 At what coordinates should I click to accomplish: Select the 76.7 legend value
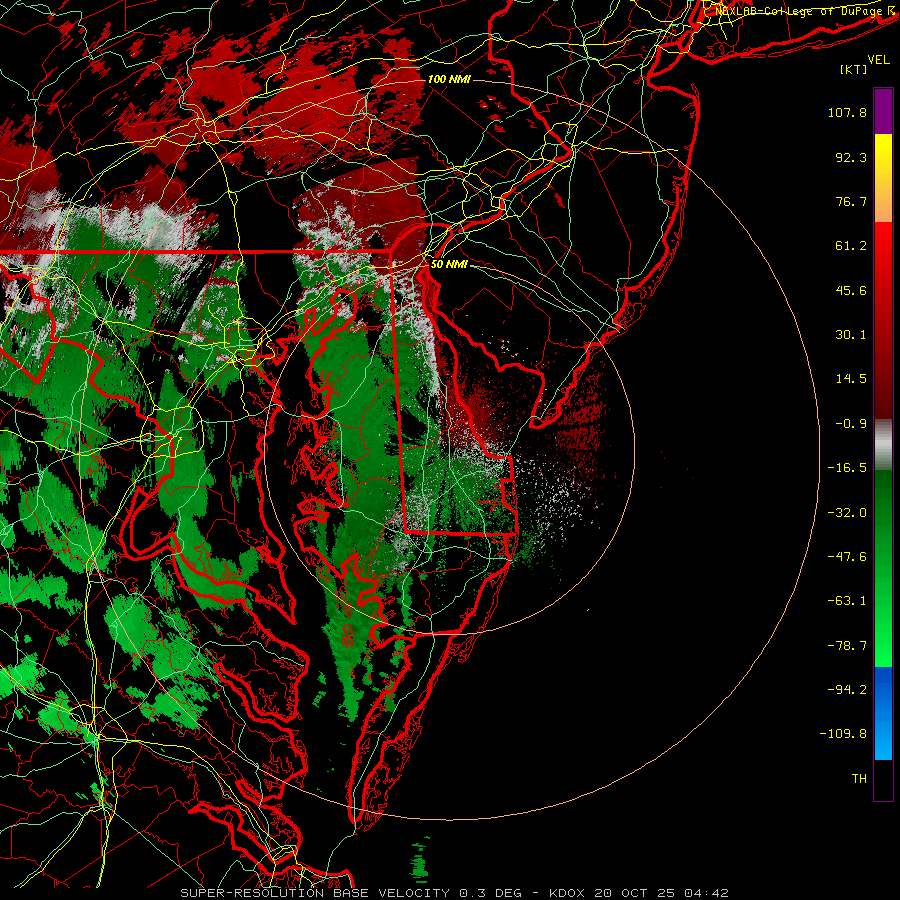coord(851,201)
